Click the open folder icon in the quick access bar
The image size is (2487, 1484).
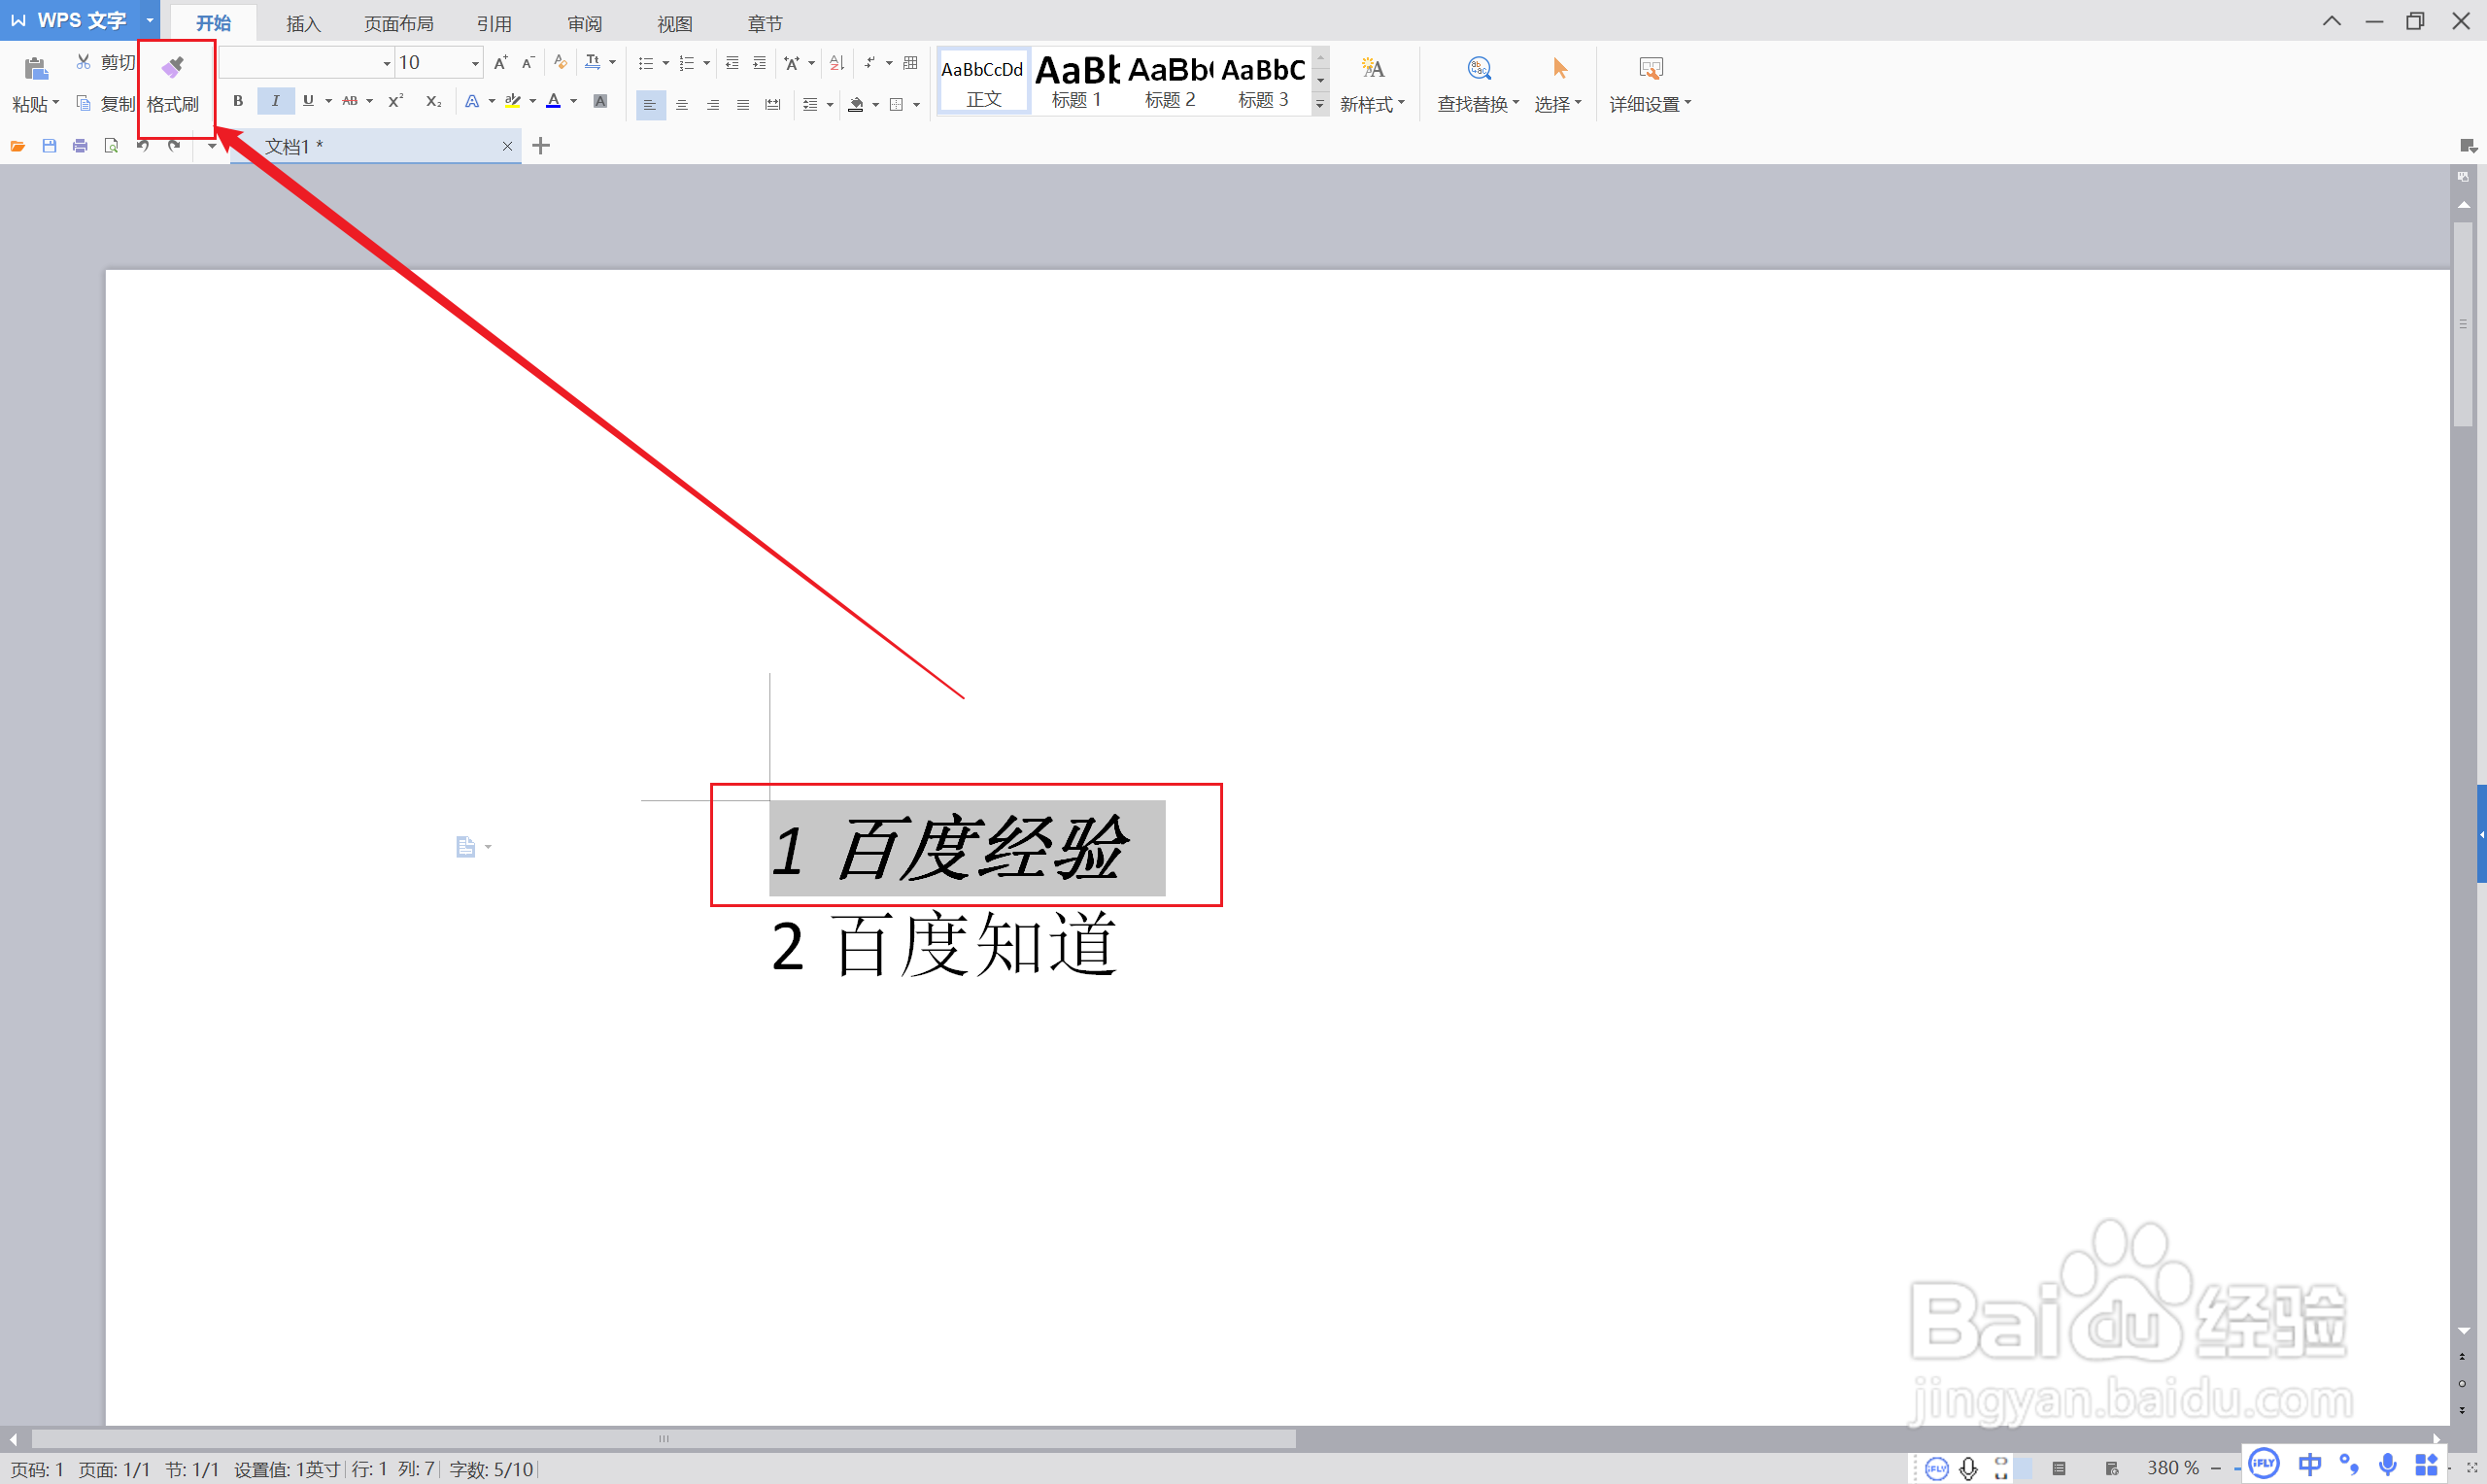click(x=18, y=146)
